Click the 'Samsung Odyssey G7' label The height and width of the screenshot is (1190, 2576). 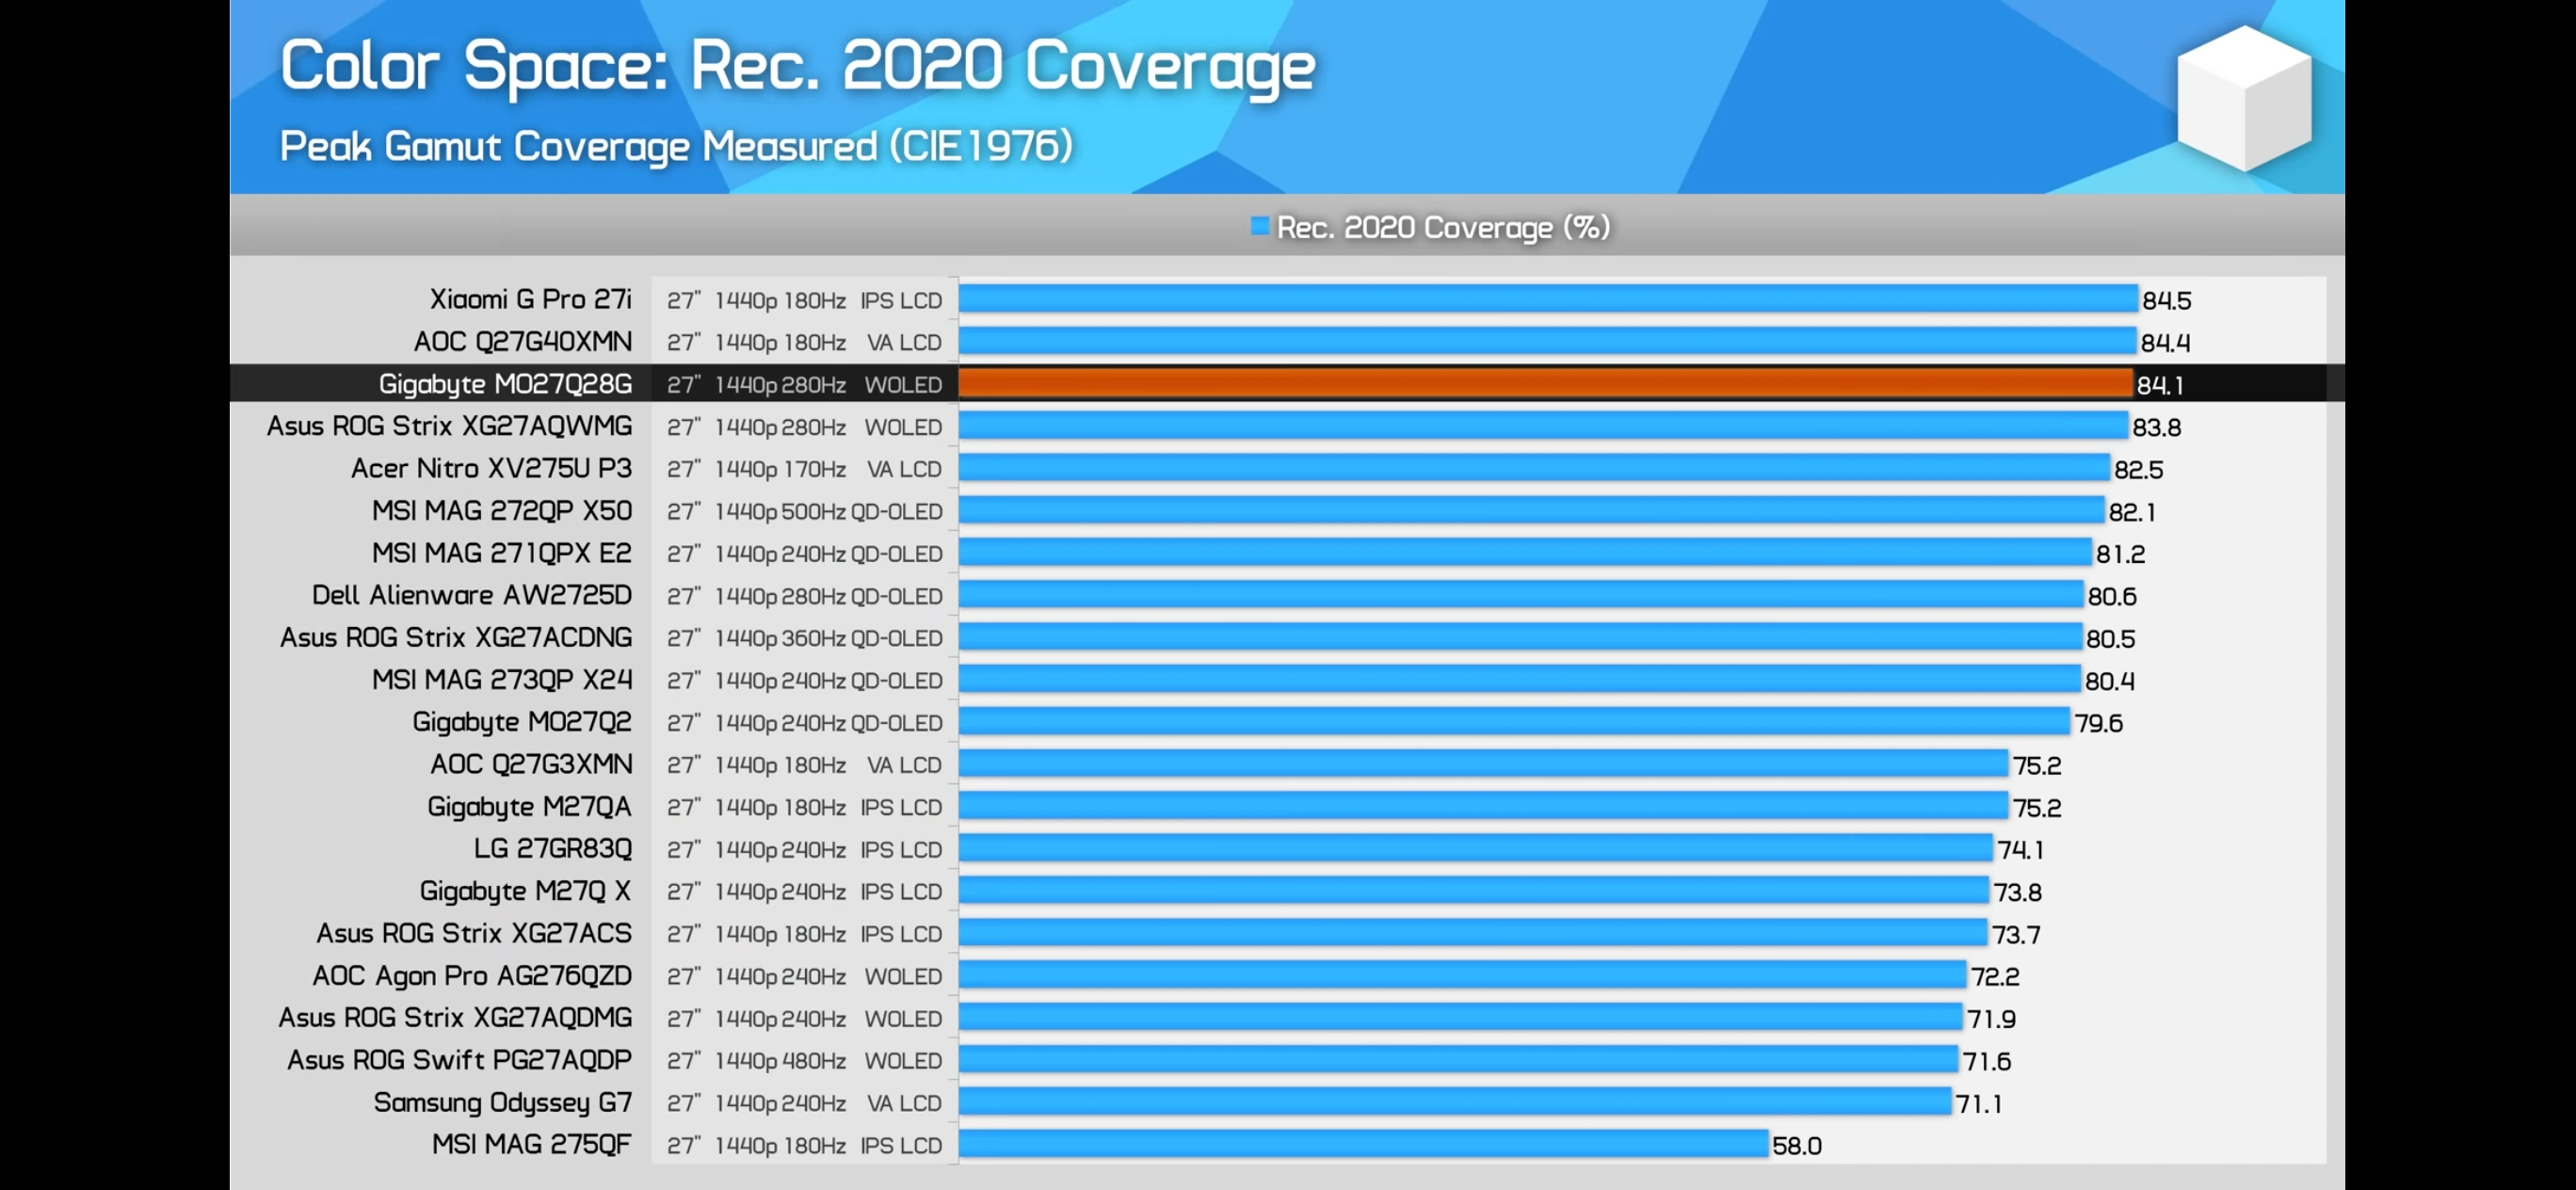pyautogui.click(x=503, y=1102)
